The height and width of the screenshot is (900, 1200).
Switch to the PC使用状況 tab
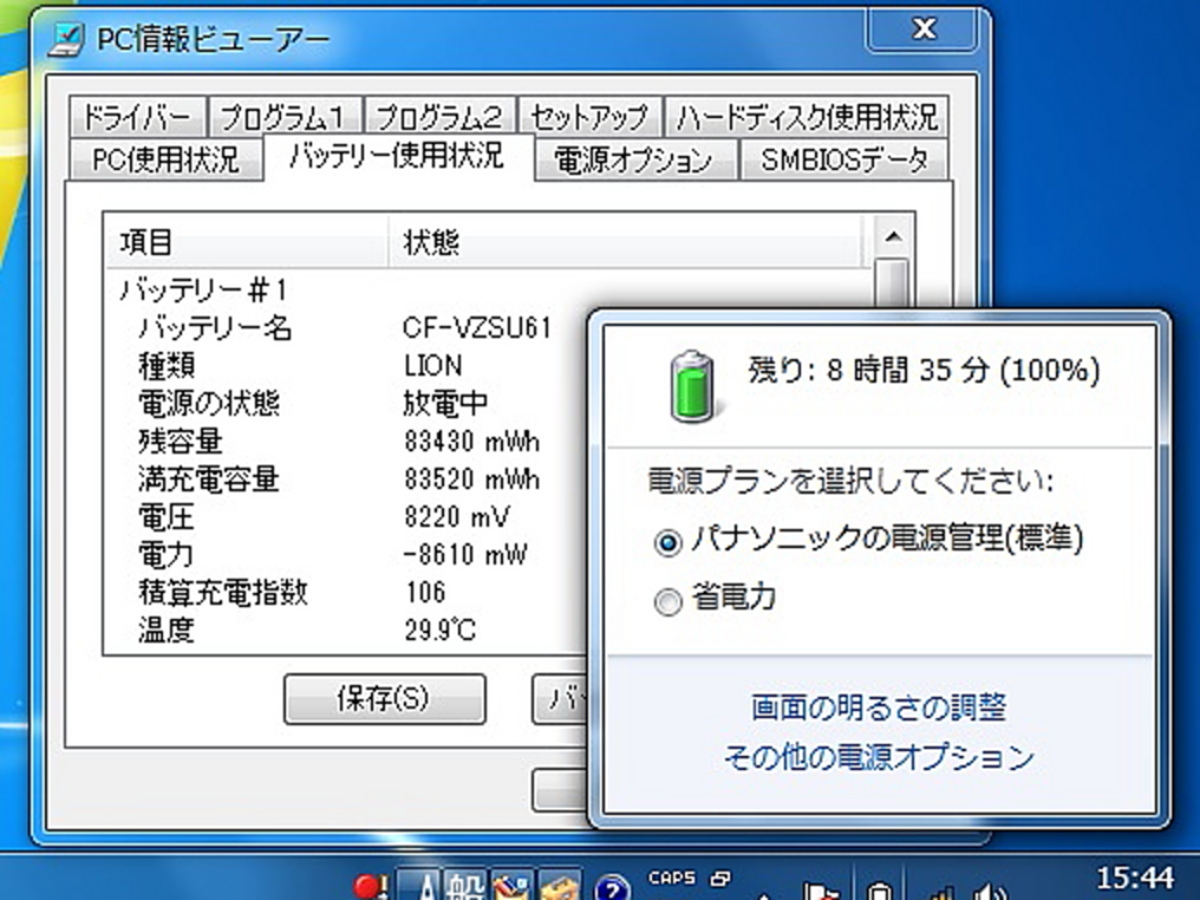pos(166,160)
